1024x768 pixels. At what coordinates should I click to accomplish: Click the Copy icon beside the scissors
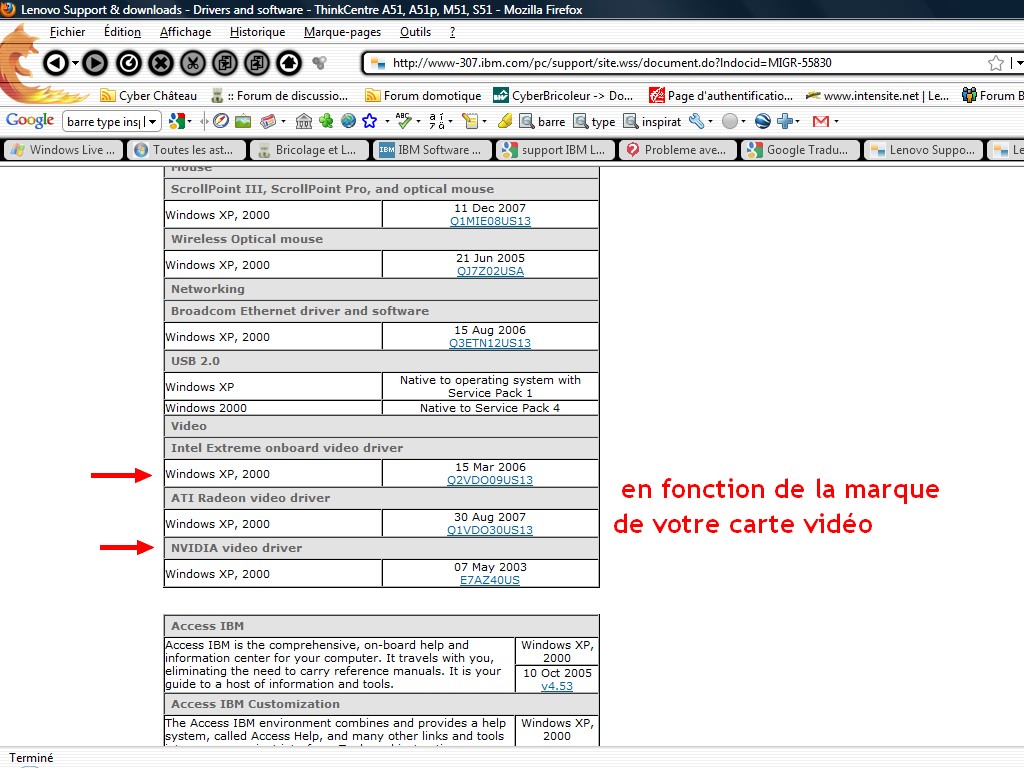click(x=225, y=63)
